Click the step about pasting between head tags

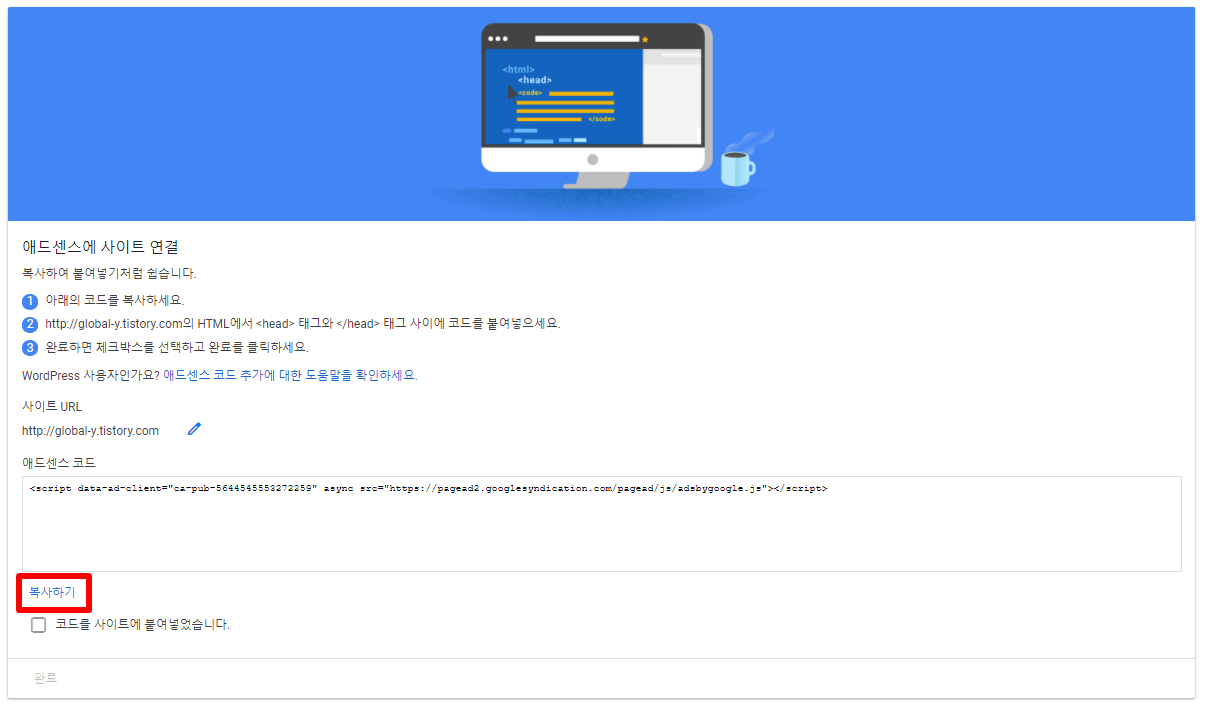303,324
